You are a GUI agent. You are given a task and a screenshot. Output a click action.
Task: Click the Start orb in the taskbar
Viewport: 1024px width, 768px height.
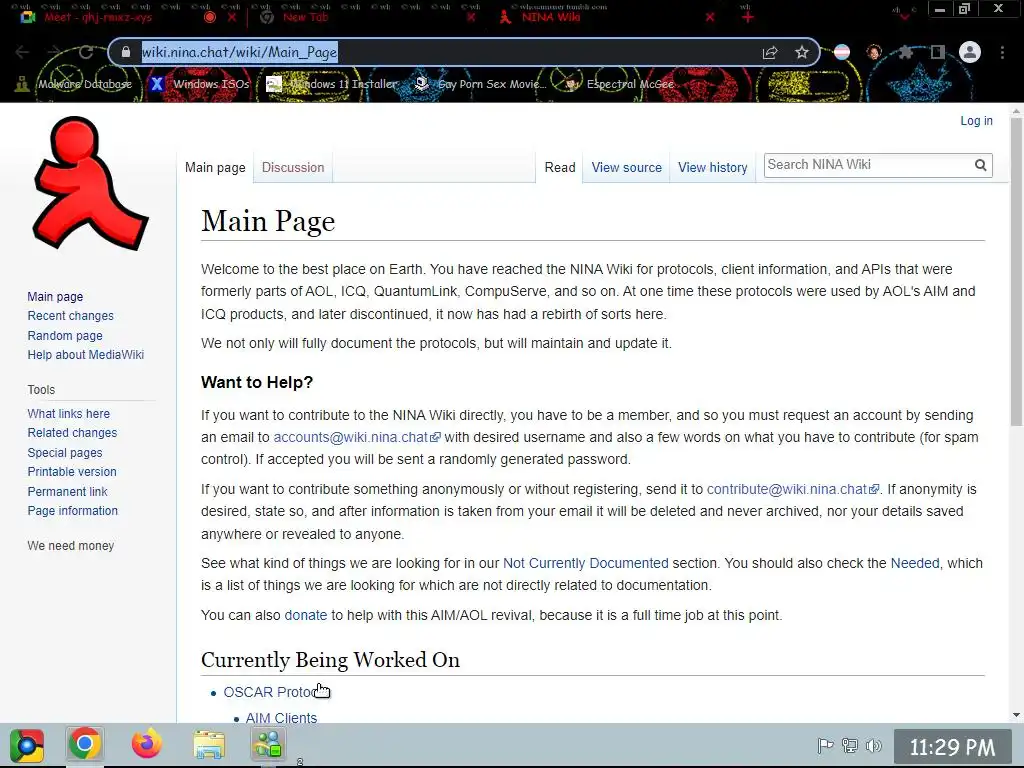[27, 745]
